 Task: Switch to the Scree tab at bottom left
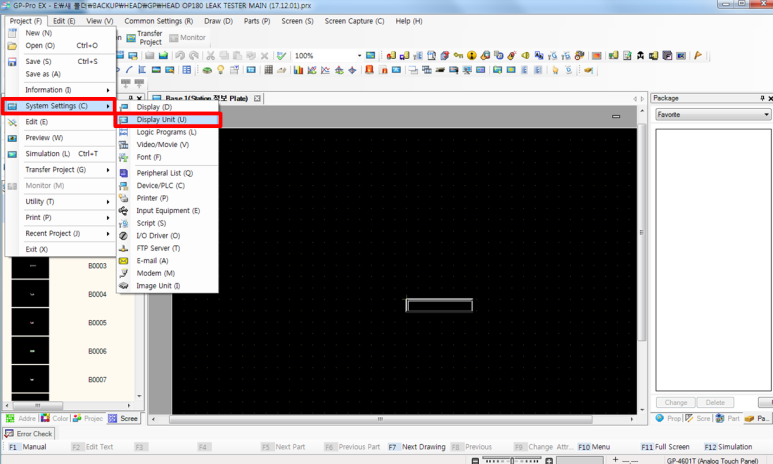124,418
